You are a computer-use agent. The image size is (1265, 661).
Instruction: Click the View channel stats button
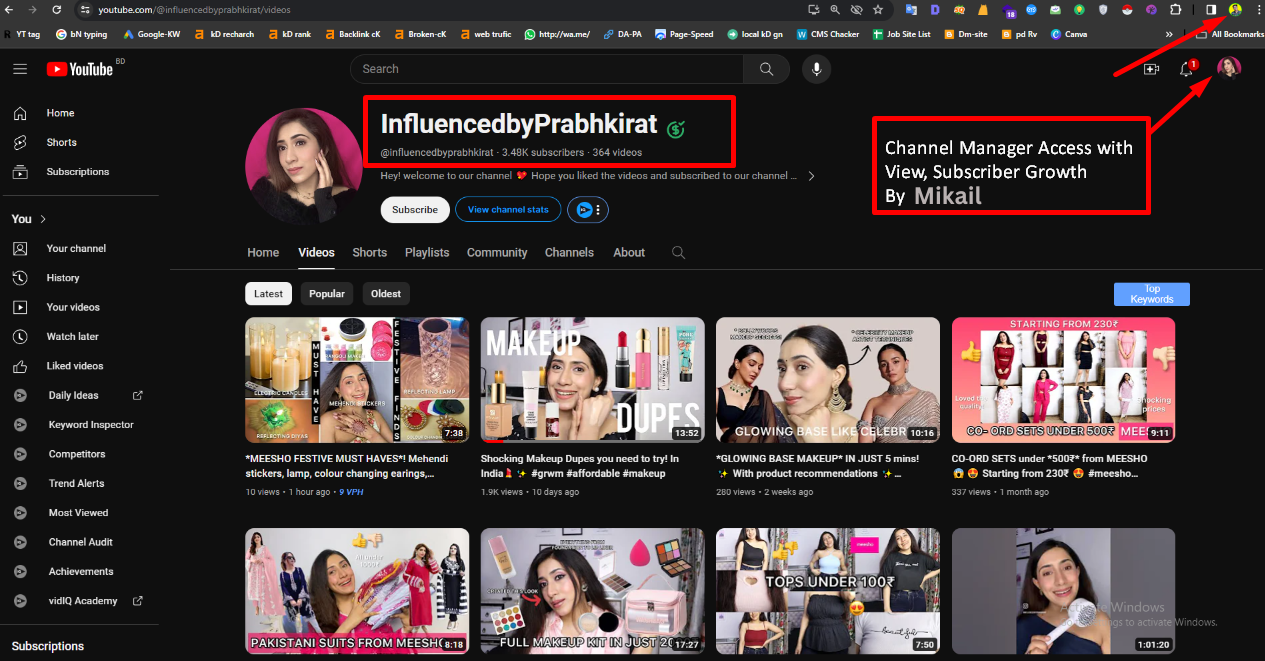coord(508,210)
